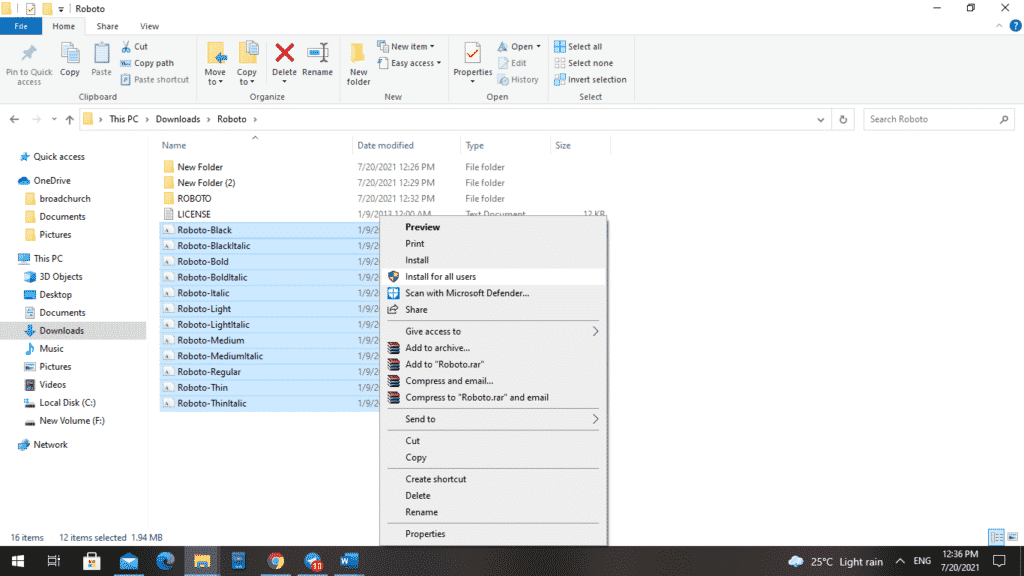The width and height of the screenshot is (1024, 576).
Task: Click the Help question mark icon
Action: [x=1015, y=26]
